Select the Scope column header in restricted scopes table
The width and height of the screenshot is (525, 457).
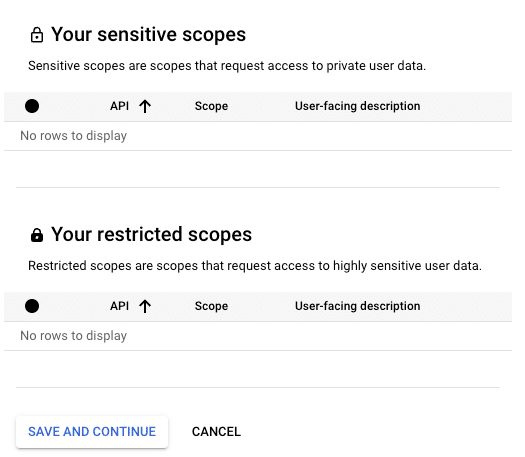[211, 306]
